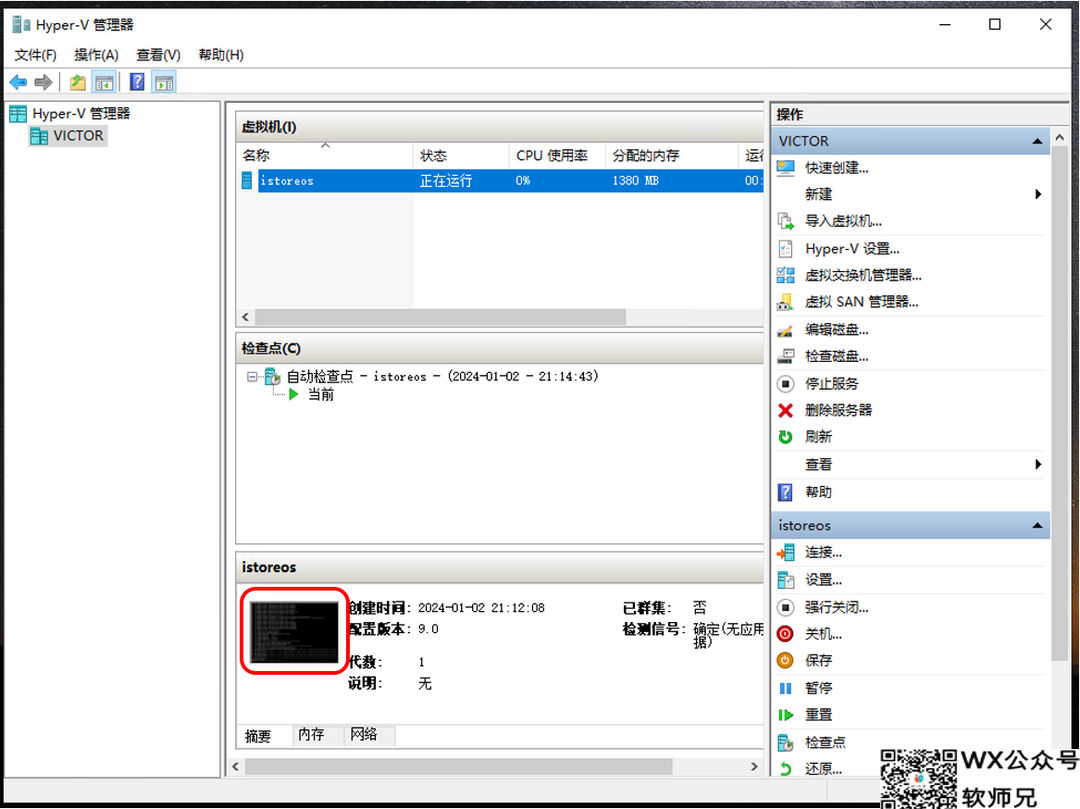
Task: Select the istoreos virtual machine row
Action: (x=501, y=181)
